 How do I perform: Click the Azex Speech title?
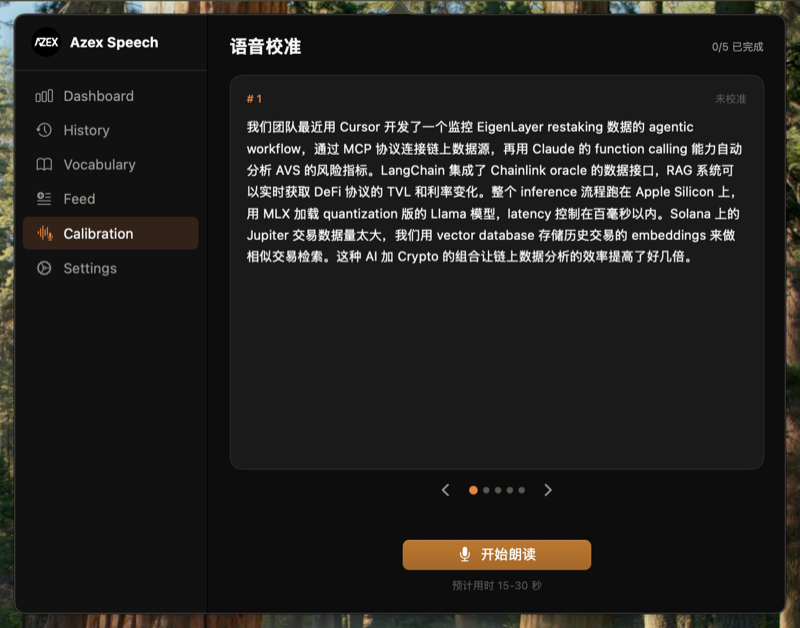[114, 42]
